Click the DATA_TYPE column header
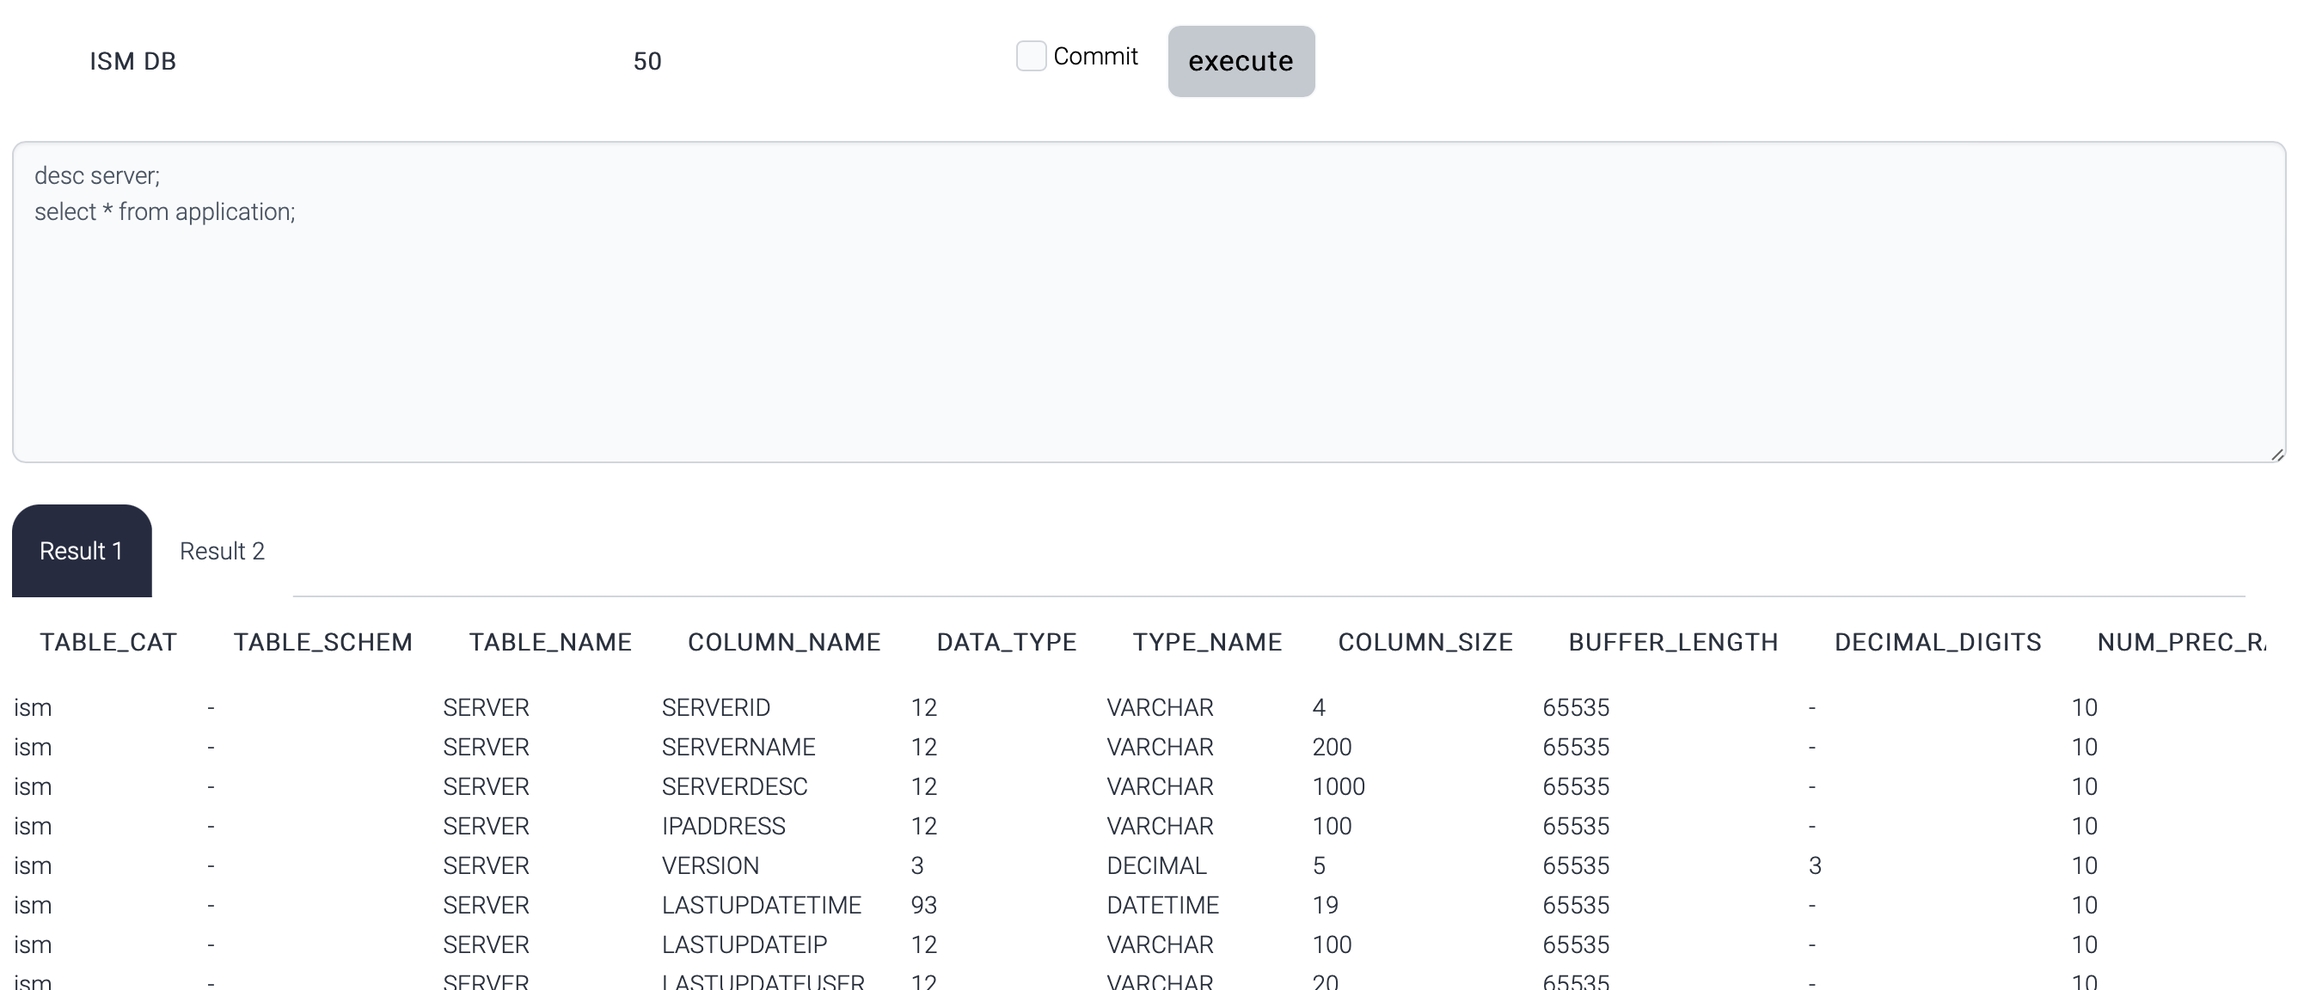The image size is (2304, 990). [x=1006, y=642]
